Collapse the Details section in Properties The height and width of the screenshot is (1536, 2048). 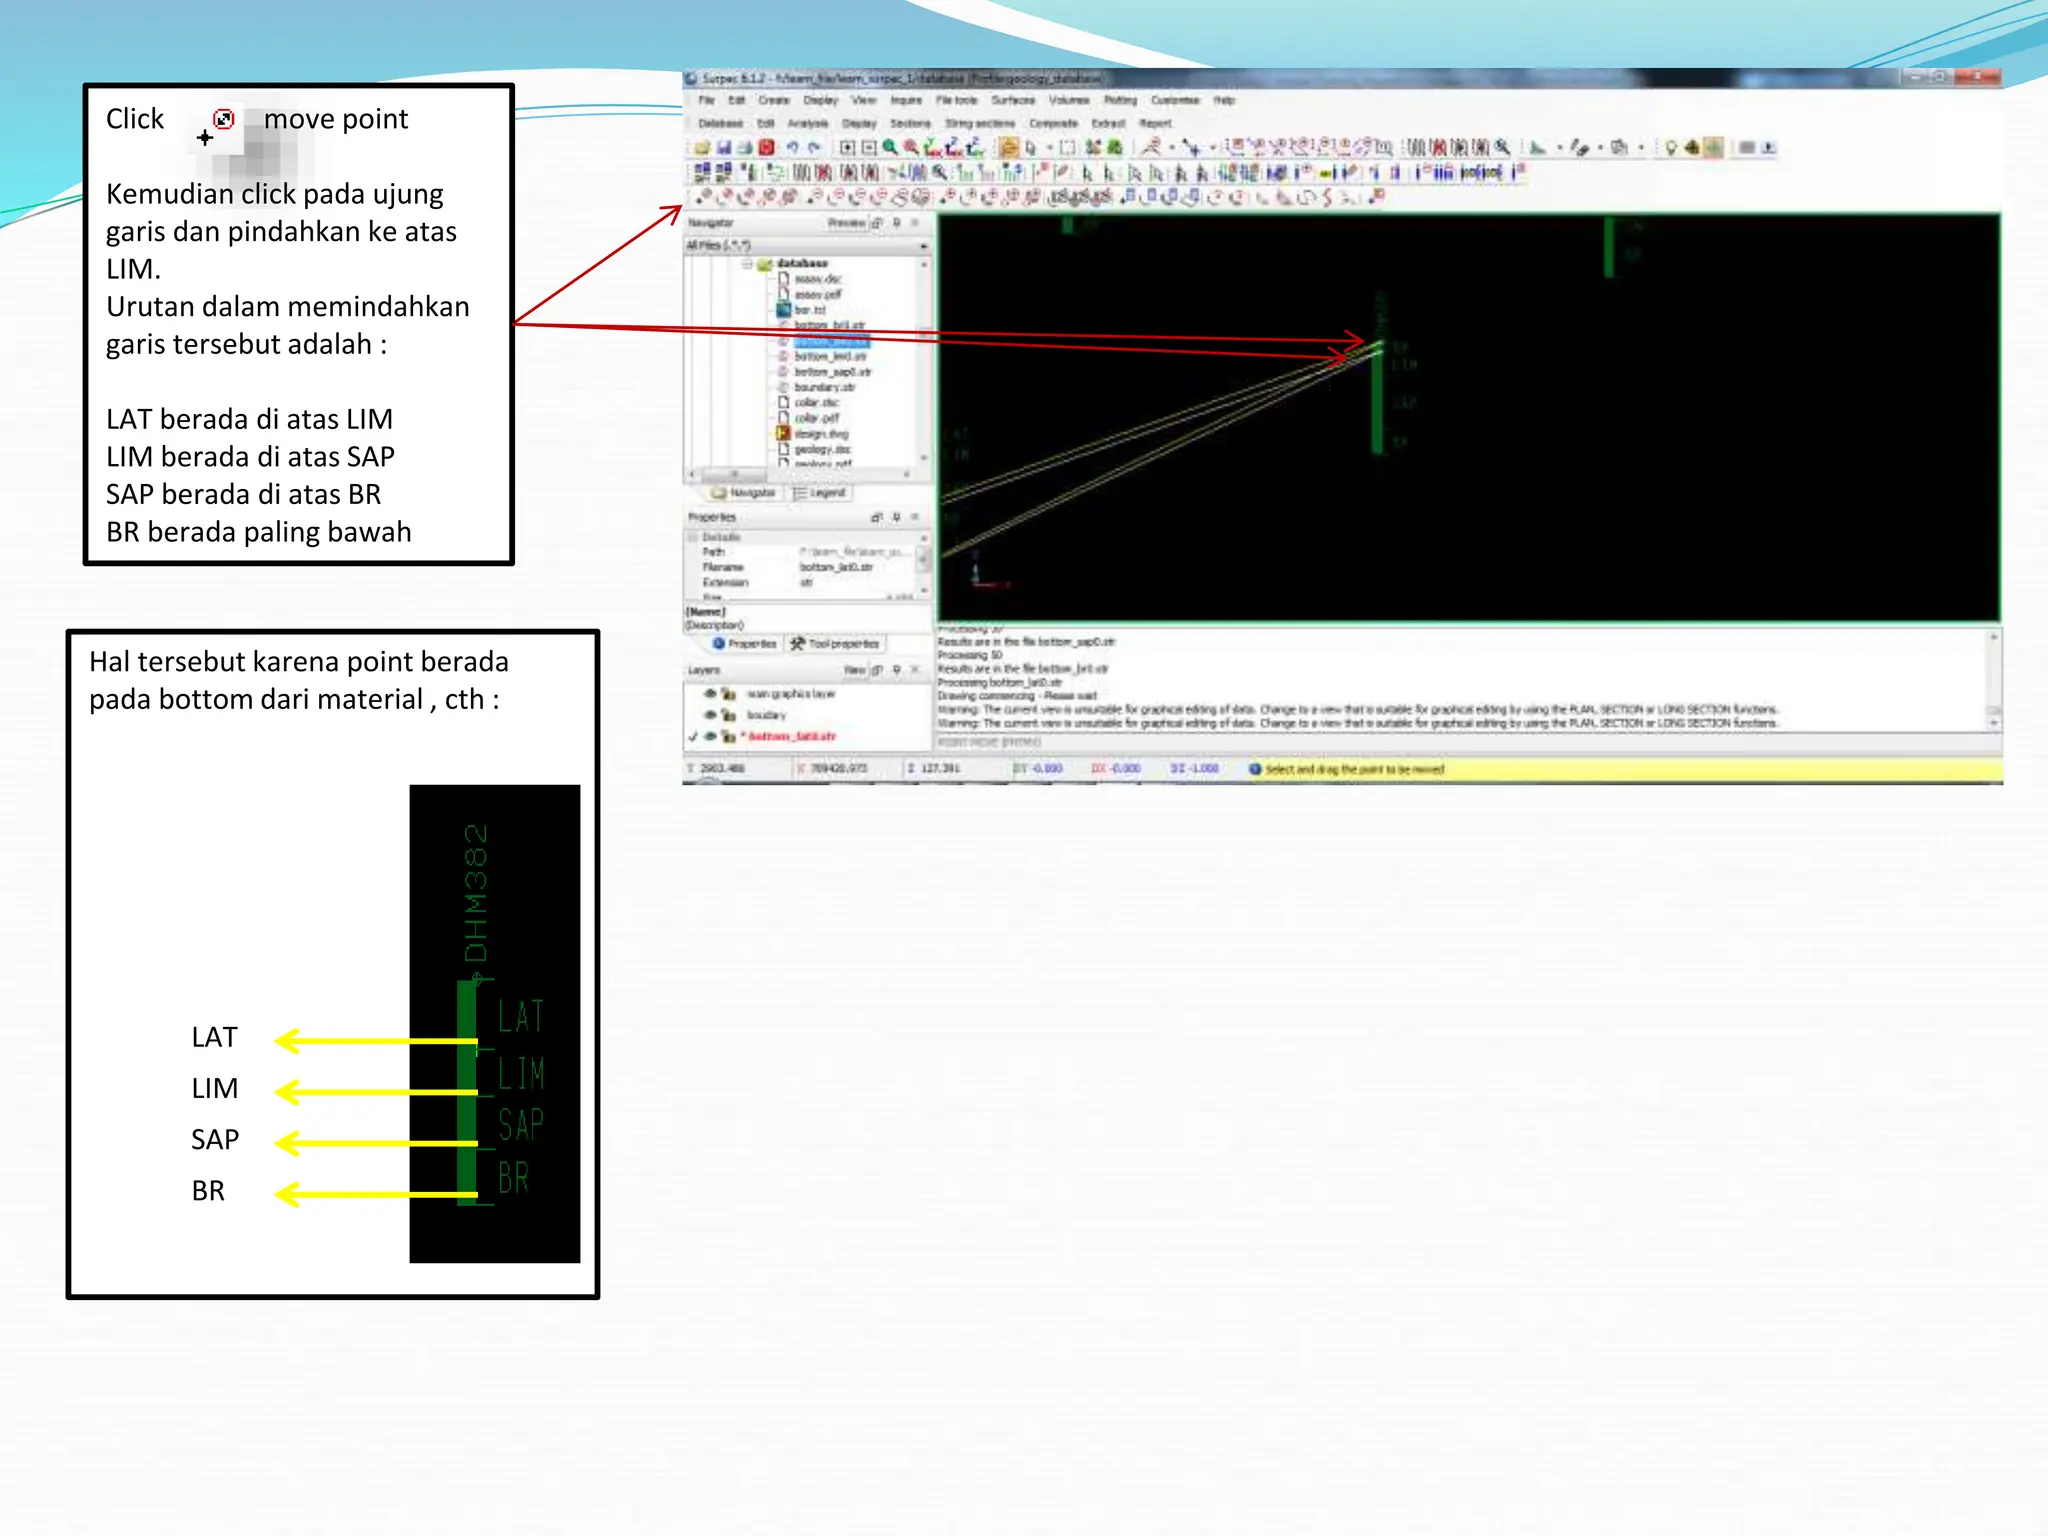(693, 538)
